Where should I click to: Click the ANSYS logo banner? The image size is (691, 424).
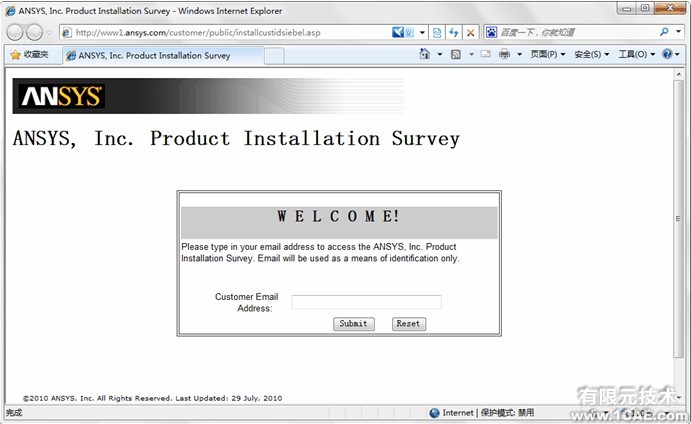pyautogui.click(x=208, y=96)
